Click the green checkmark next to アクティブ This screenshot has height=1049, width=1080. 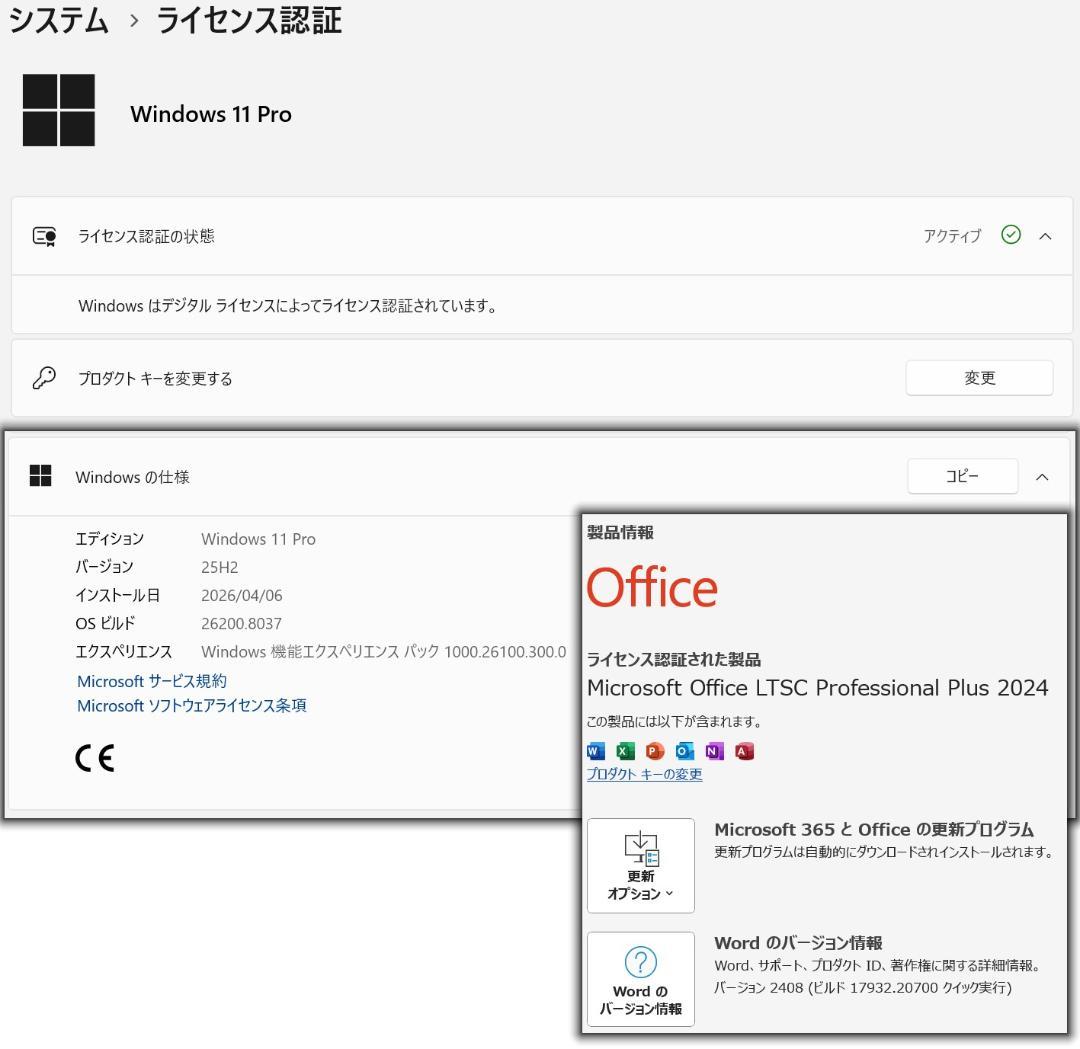(1010, 235)
